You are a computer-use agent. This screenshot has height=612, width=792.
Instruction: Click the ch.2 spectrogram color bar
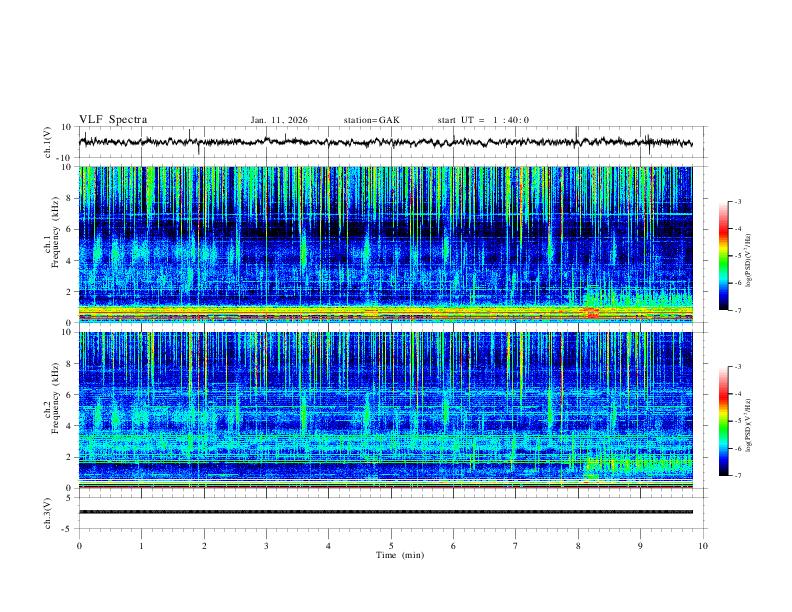tap(723, 421)
